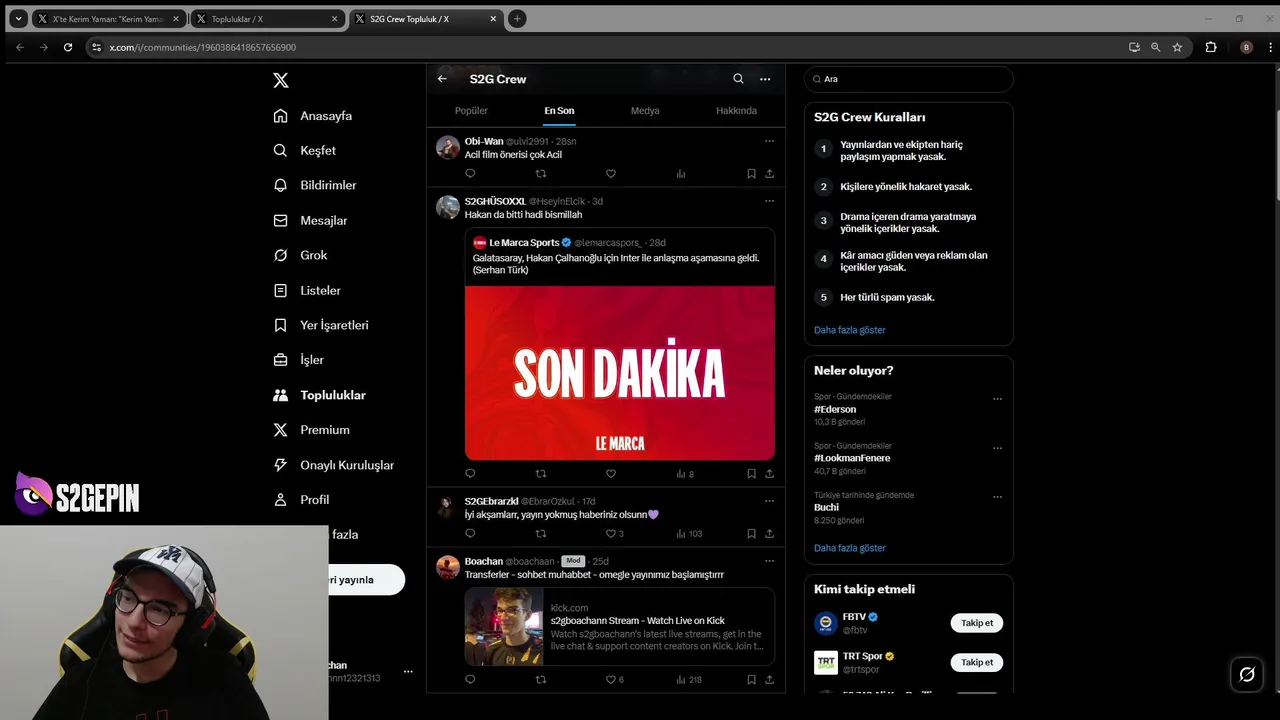Click the Onaylı Kuruluşlar lightning icon
The width and height of the screenshot is (1280, 720).
(281, 465)
